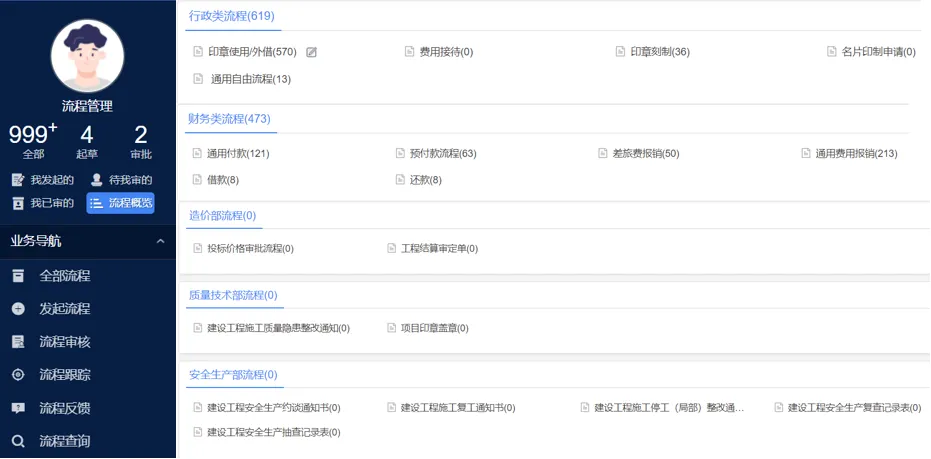
Task: Click the 流程反馈 chat icon
Action: click(x=18, y=408)
